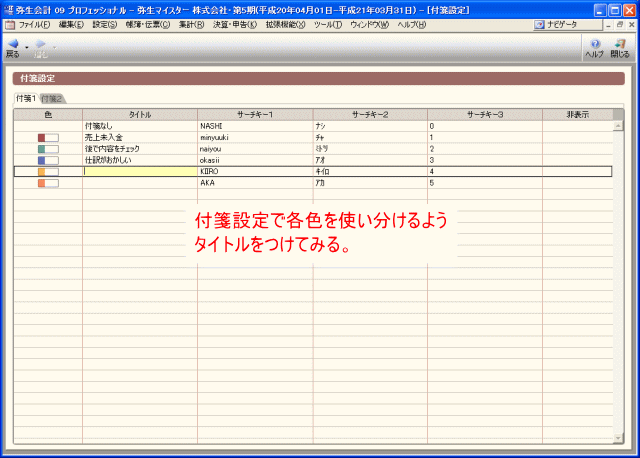Switch to the 付箋2 tab
This screenshot has width=640, height=458.
point(52,98)
